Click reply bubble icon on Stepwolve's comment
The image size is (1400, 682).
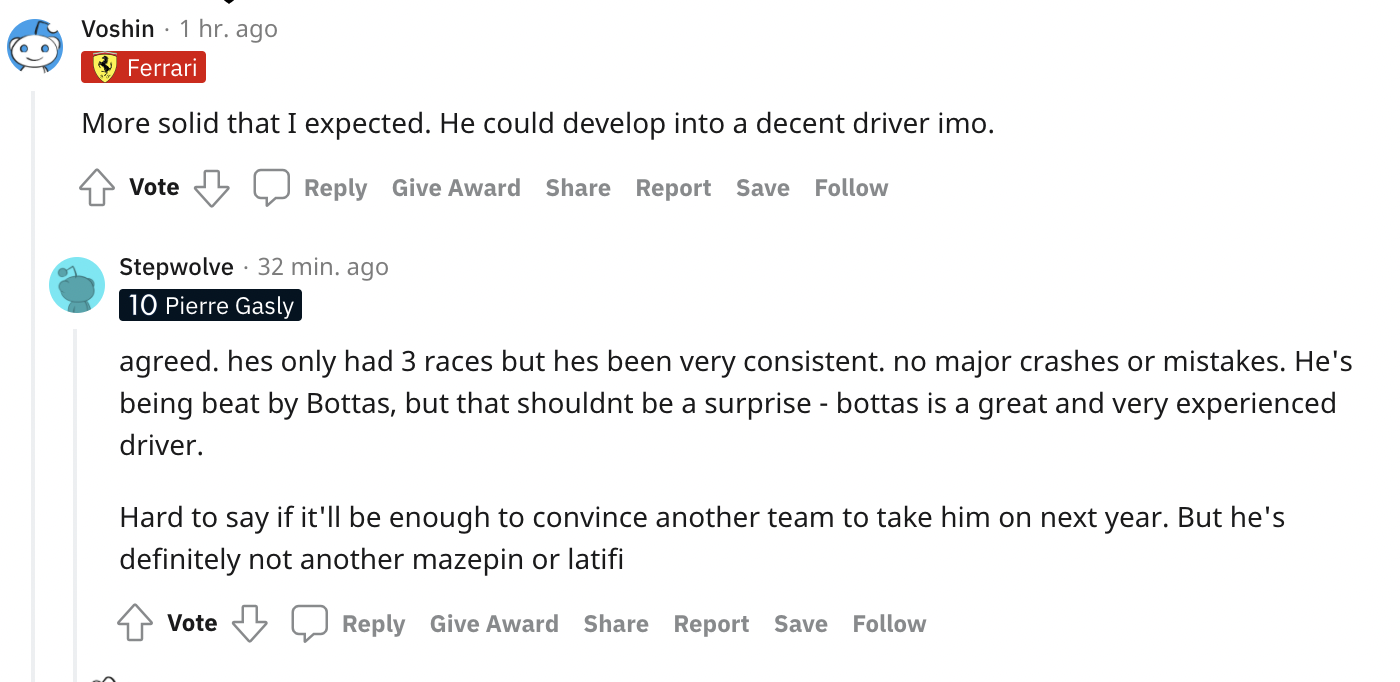(x=309, y=624)
